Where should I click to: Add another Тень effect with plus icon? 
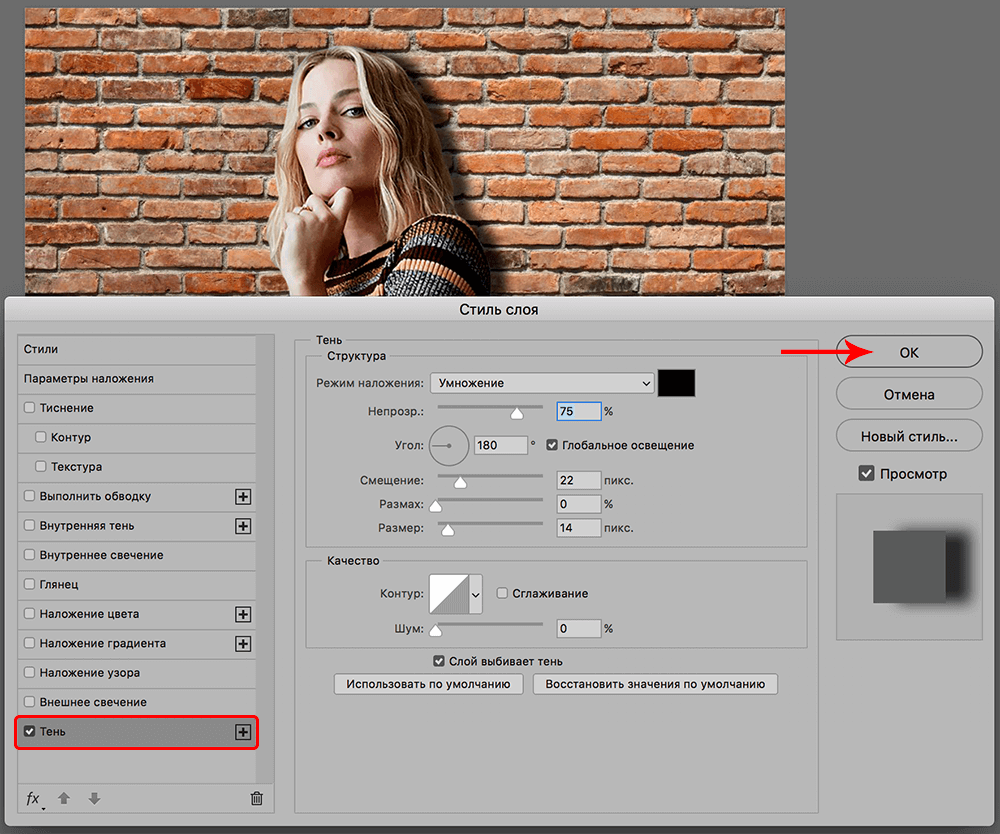point(242,732)
